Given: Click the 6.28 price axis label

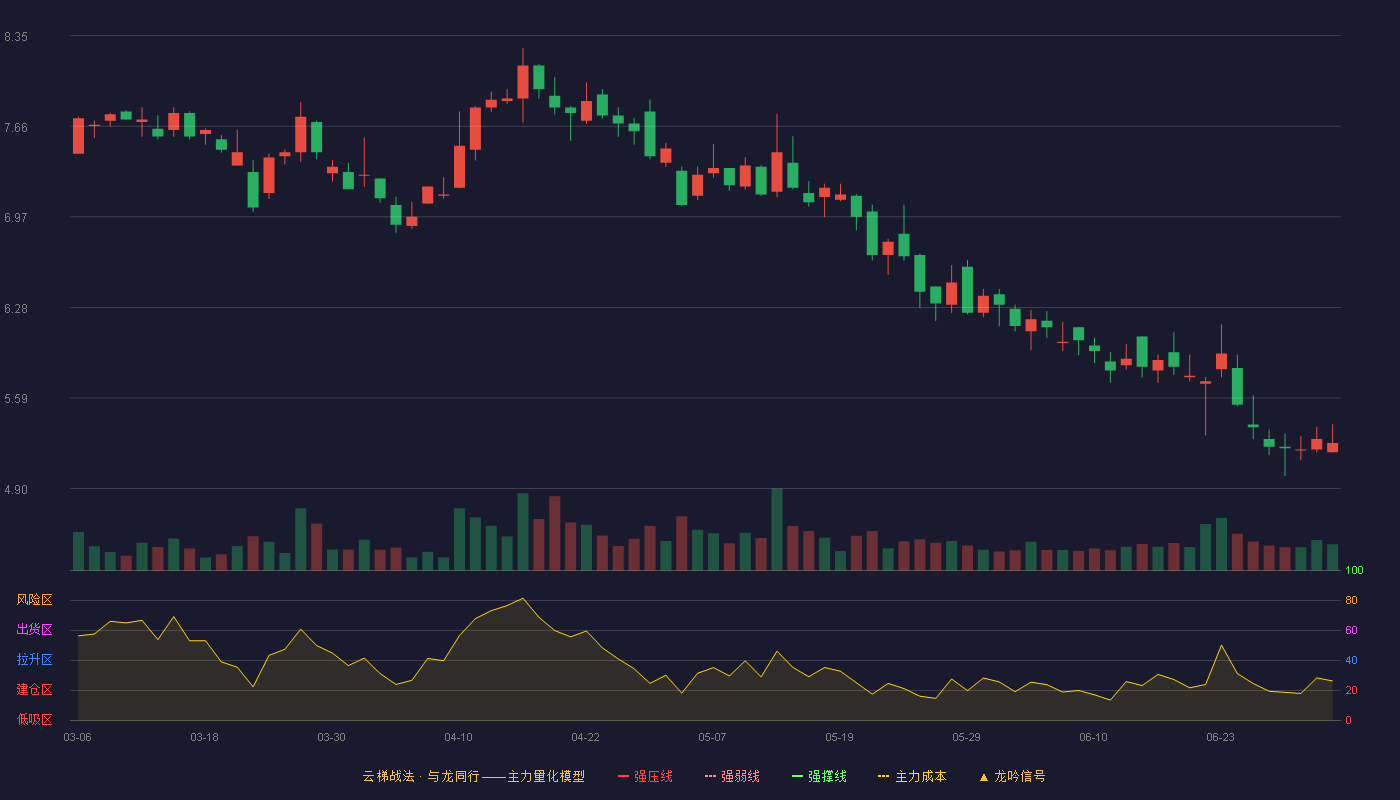Looking at the screenshot, I should point(16,309).
